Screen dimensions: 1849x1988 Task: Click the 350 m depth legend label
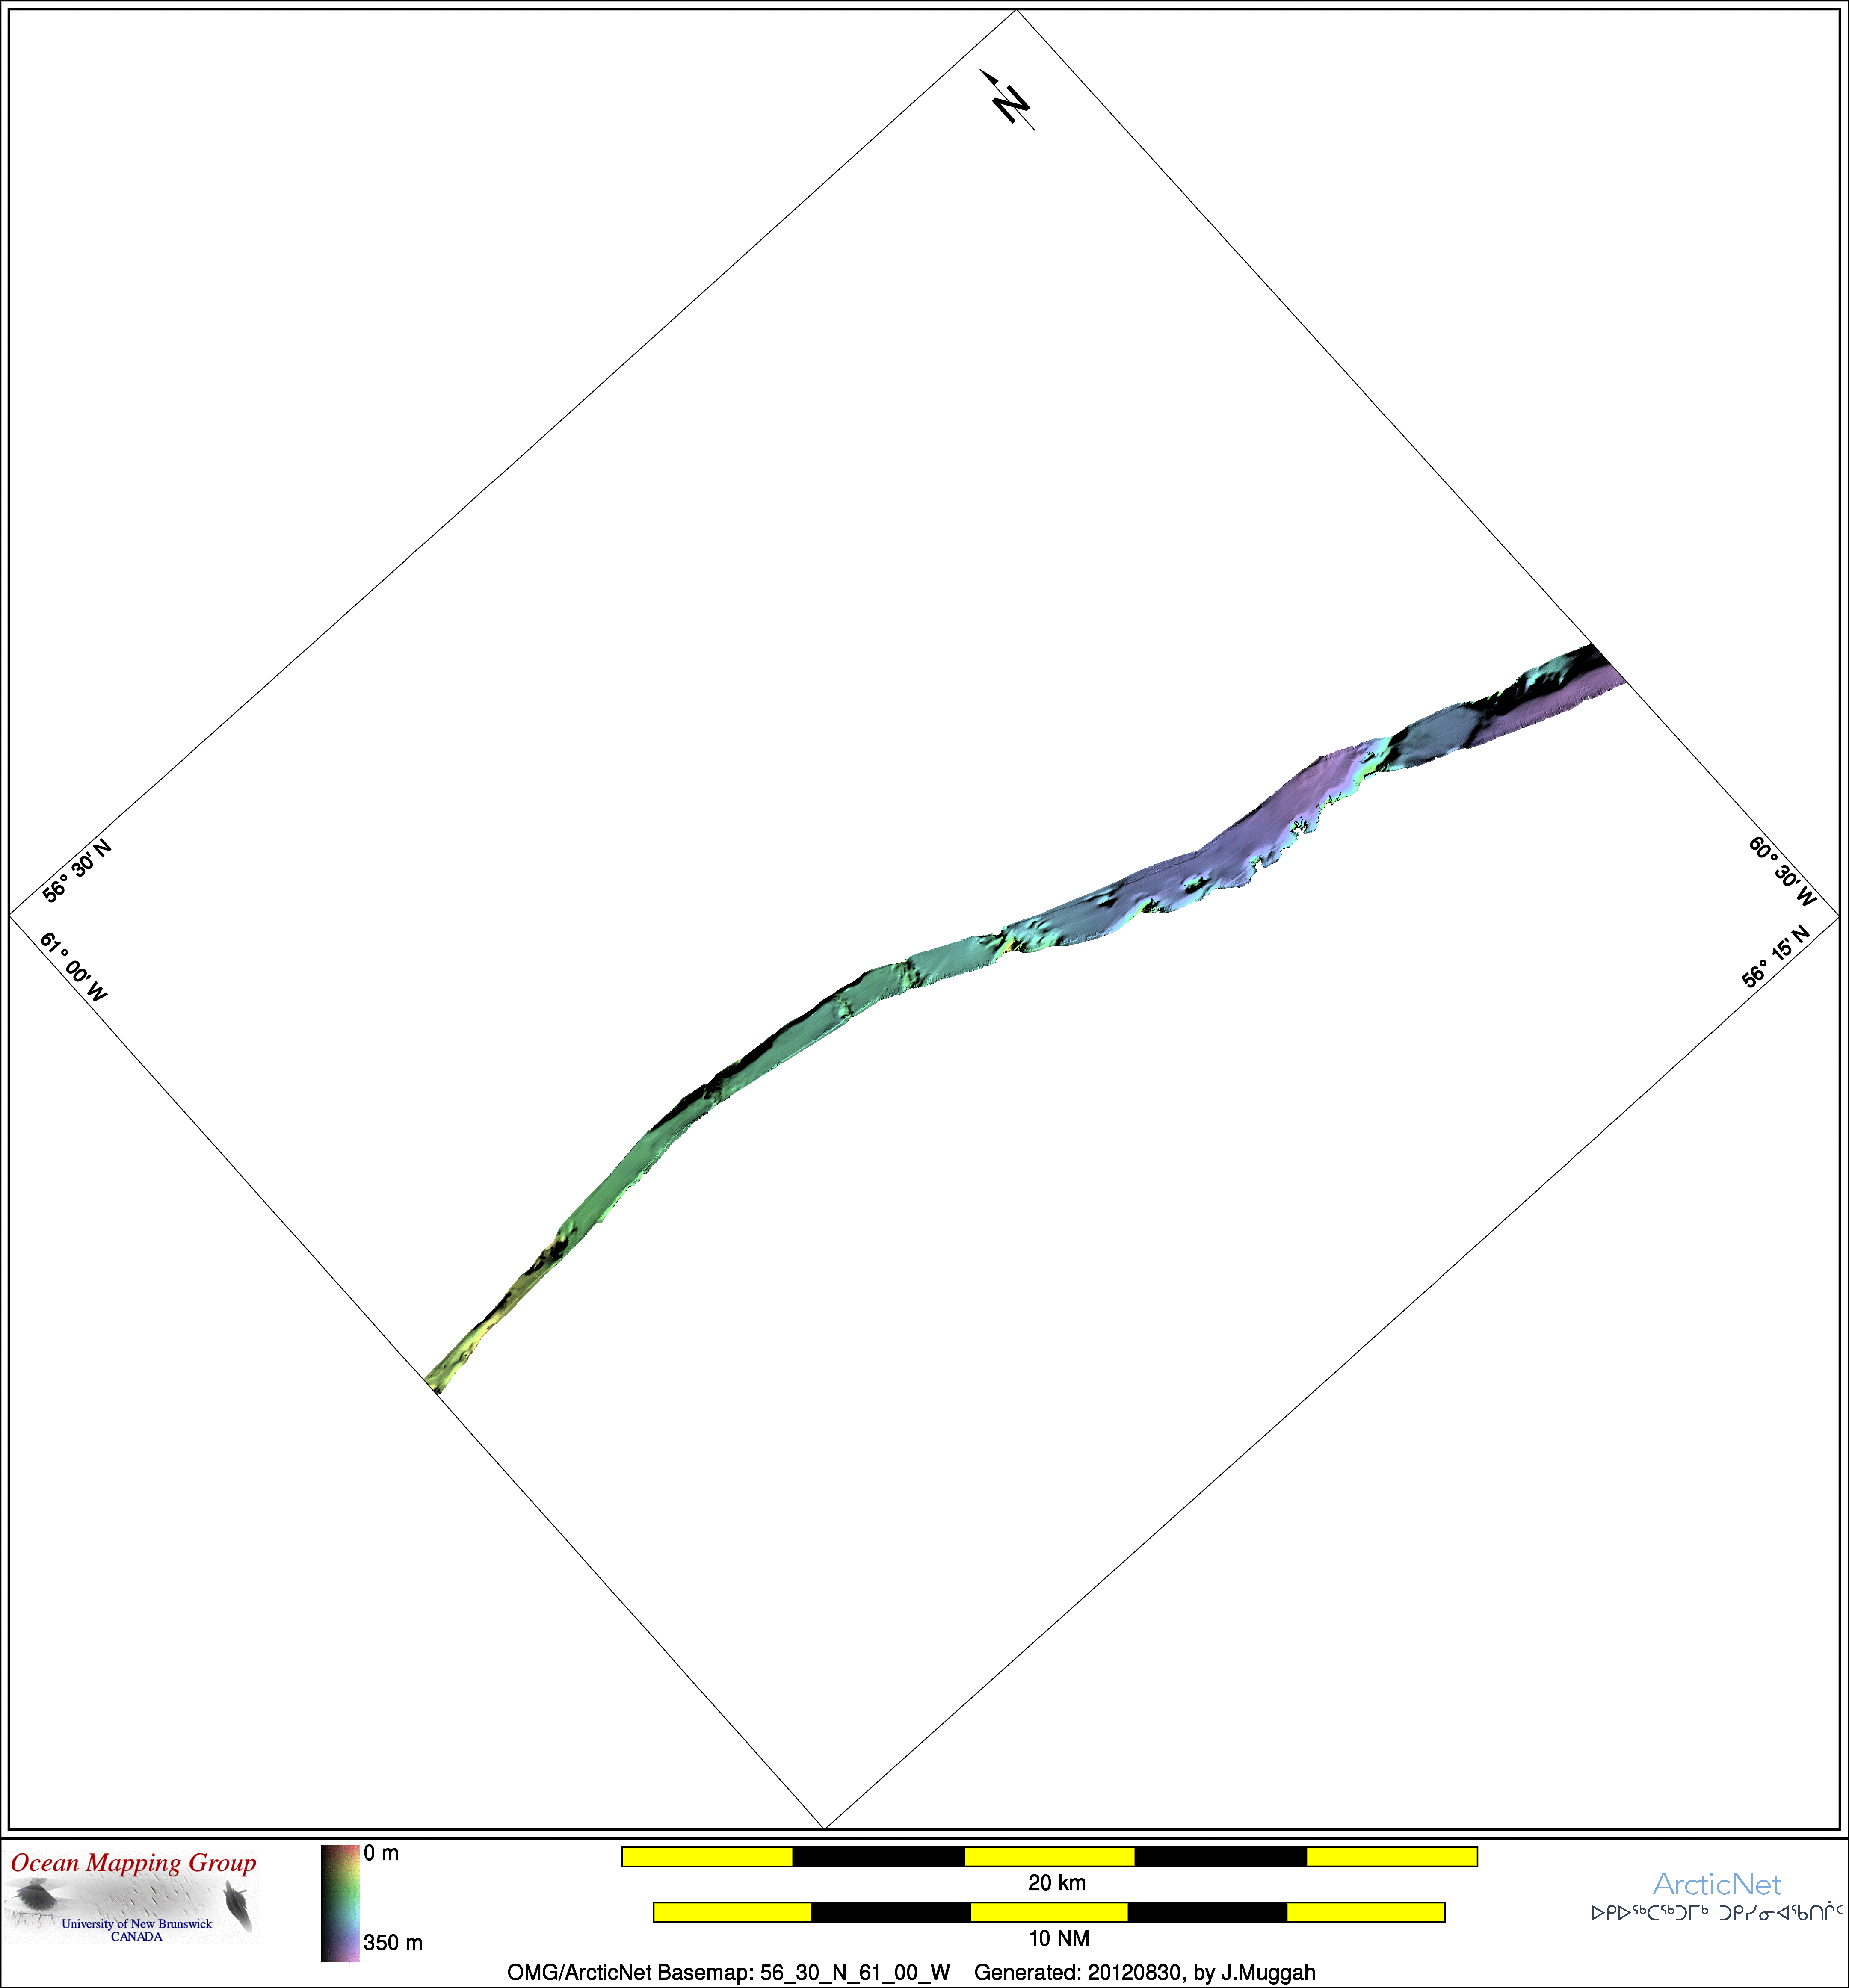[393, 1943]
